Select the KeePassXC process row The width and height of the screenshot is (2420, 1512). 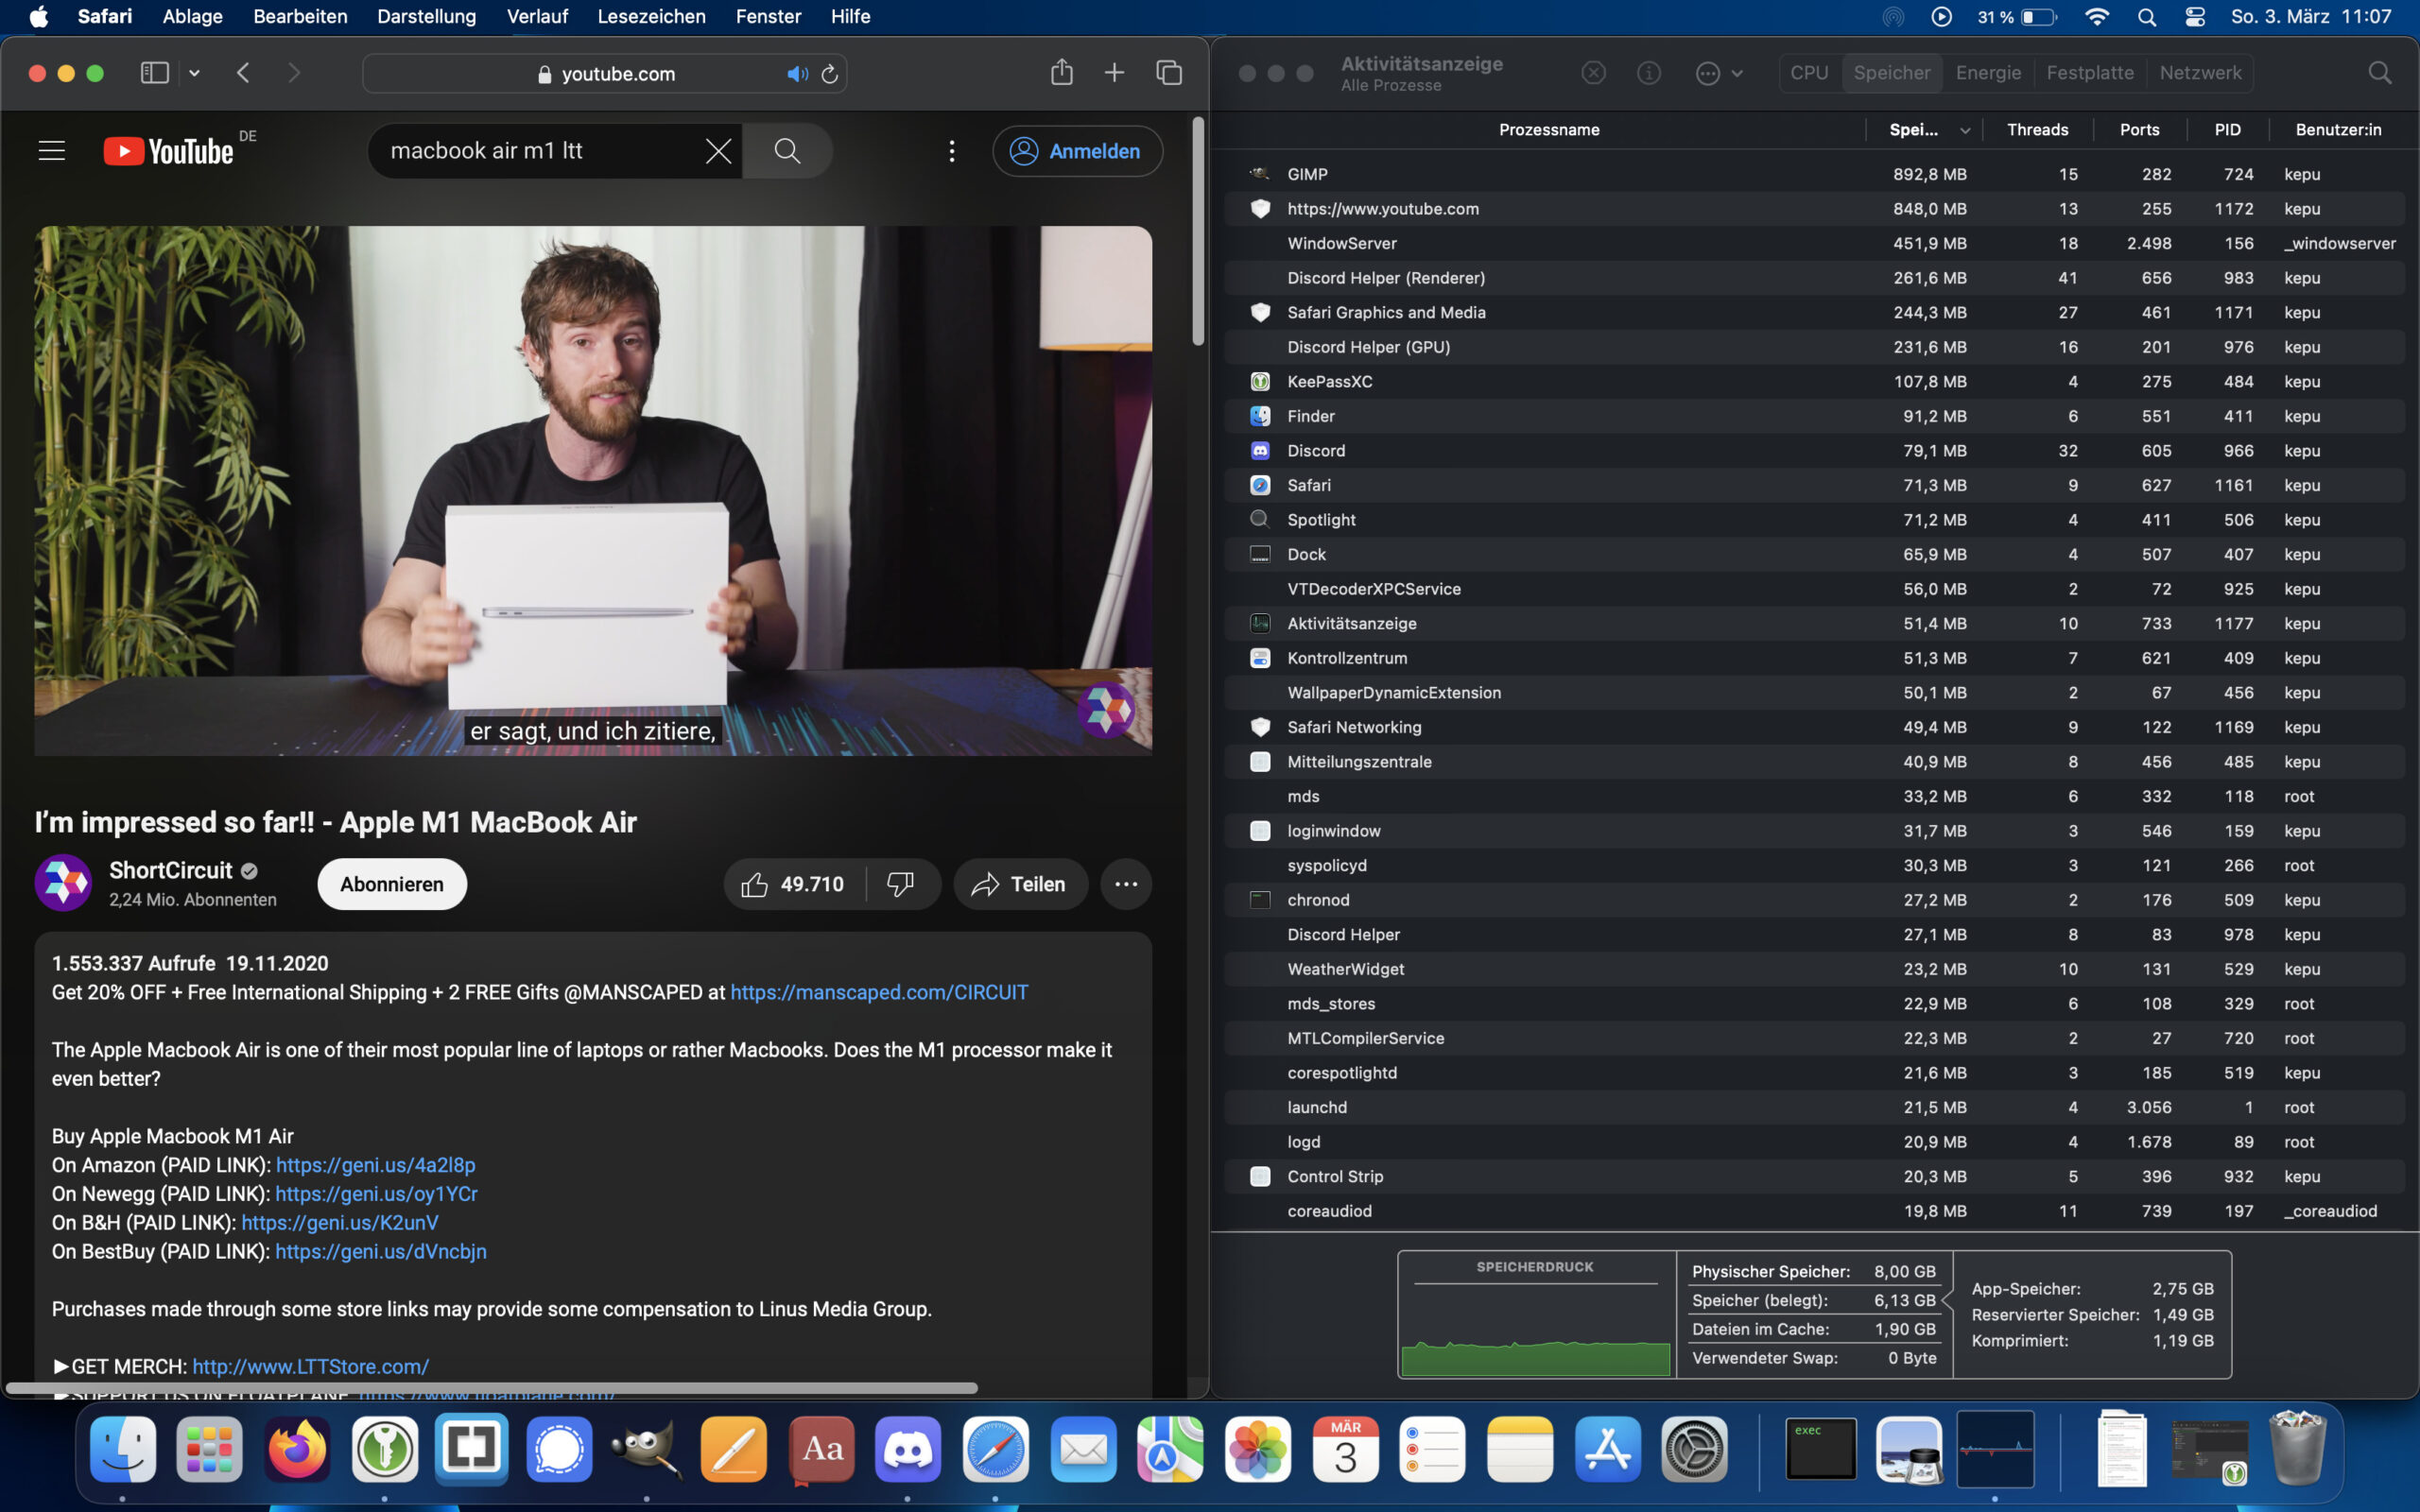click(x=1814, y=381)
